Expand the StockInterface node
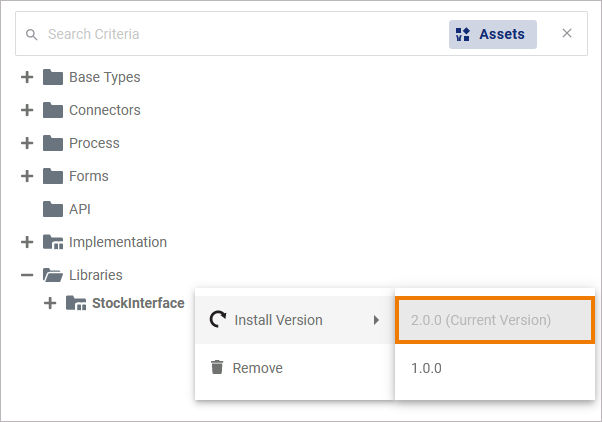602x422 pixels. (x=50, y=303)
